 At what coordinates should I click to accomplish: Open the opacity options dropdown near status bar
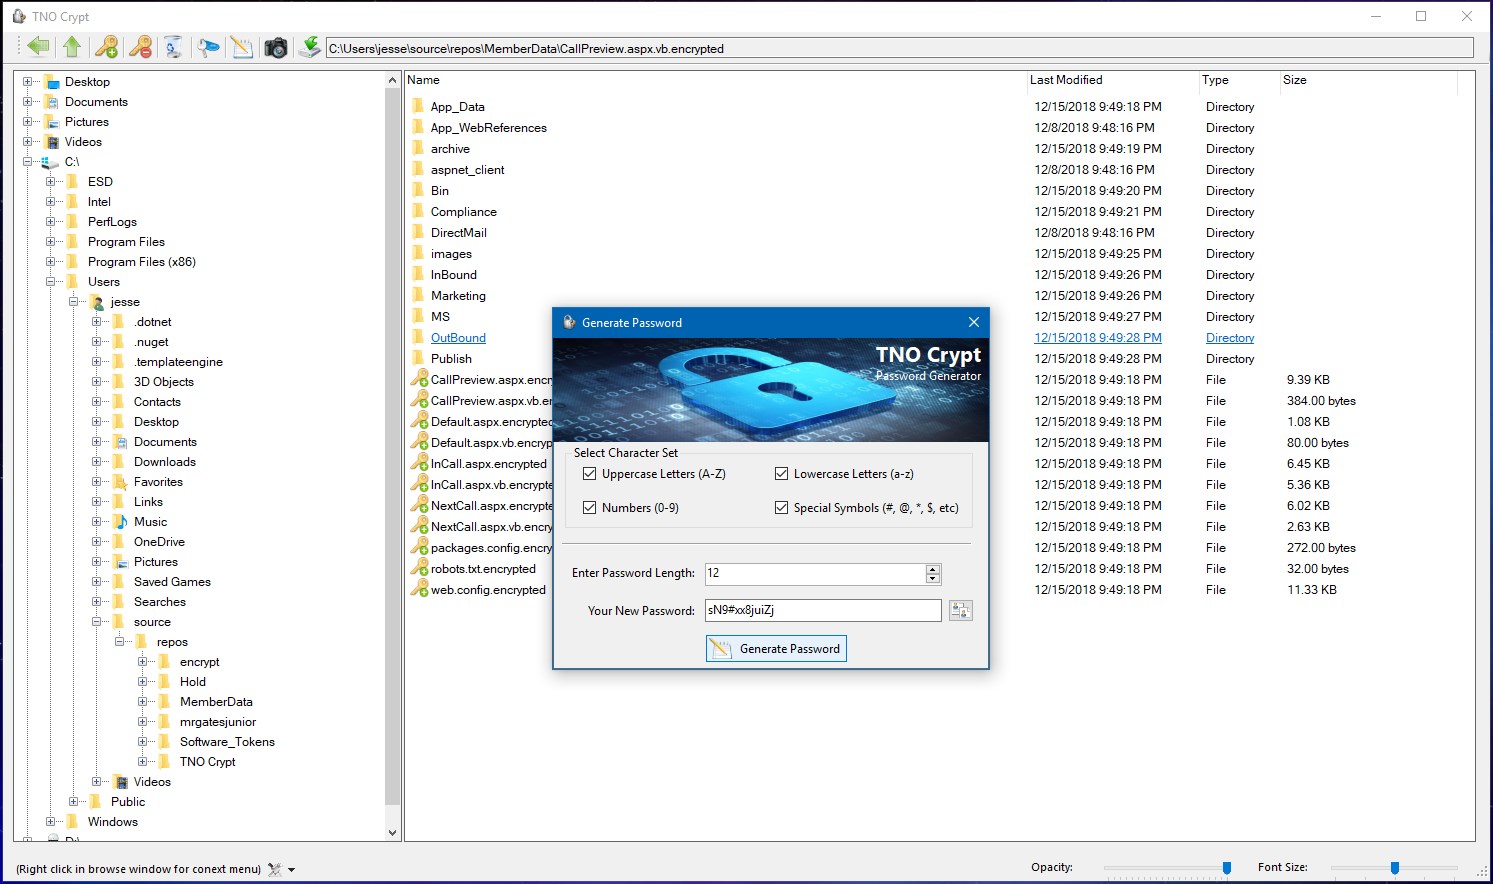tap(291, 869)
